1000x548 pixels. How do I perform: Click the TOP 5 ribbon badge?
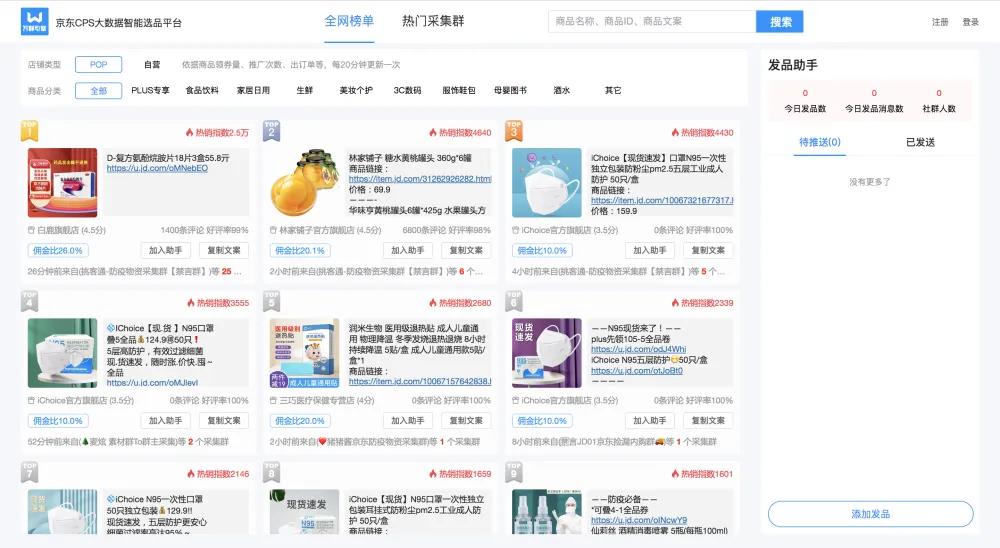(272, 301)
